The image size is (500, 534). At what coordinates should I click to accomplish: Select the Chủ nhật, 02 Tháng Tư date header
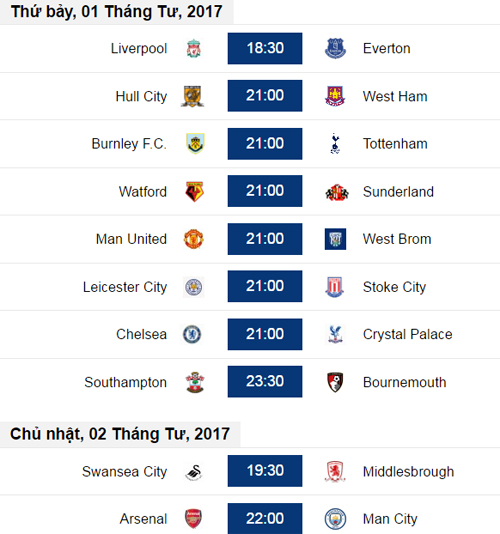[x=120, y=434]
